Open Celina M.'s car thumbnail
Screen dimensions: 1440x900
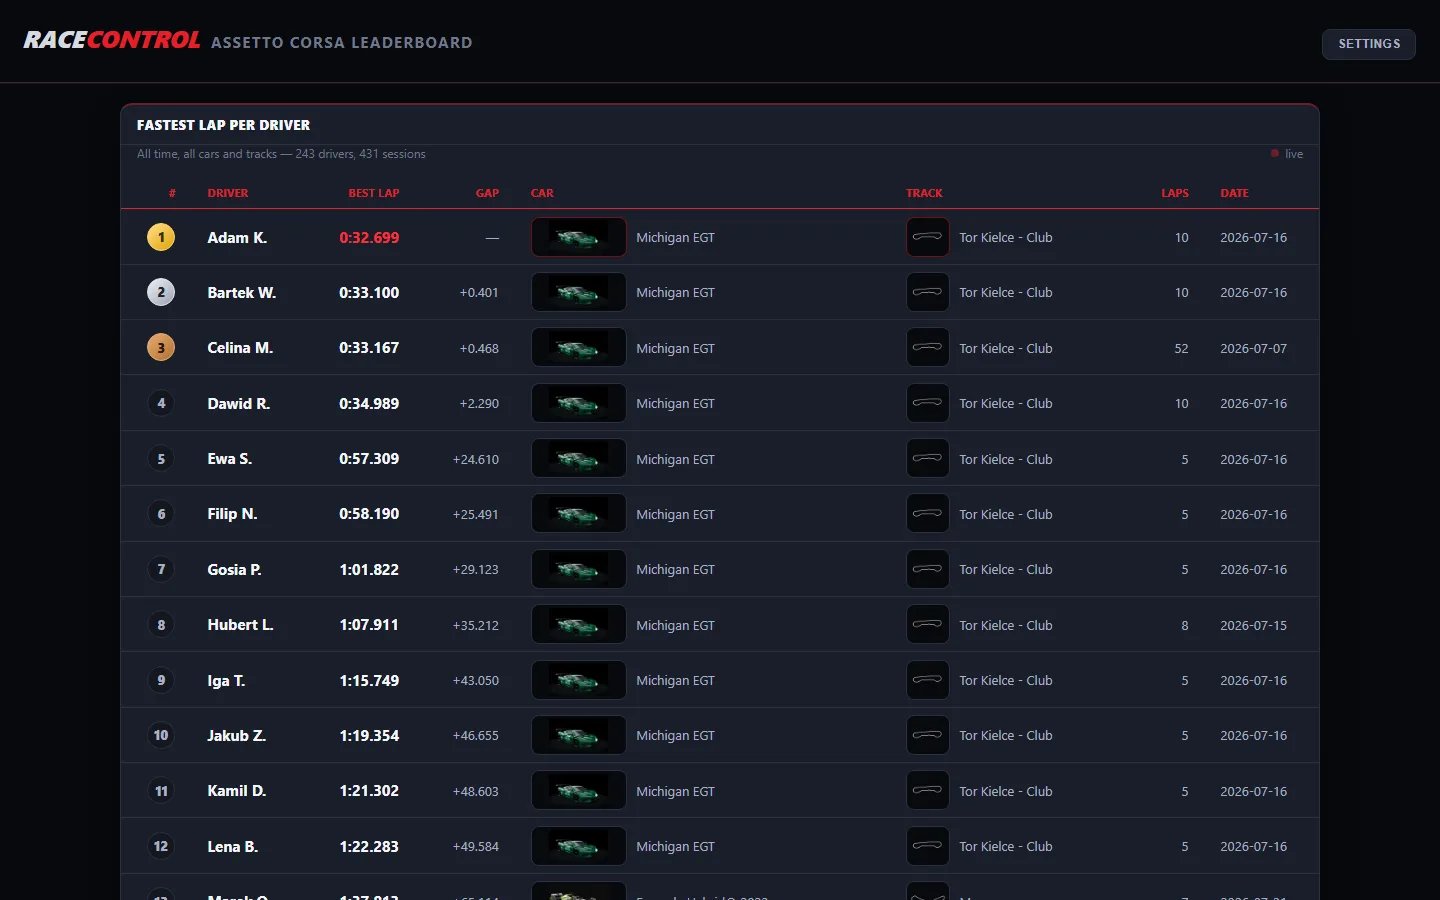point(579,348)
